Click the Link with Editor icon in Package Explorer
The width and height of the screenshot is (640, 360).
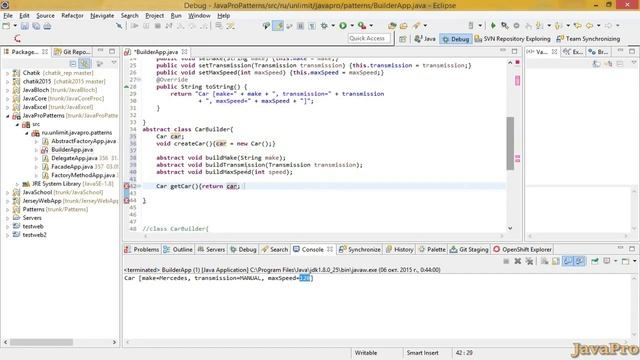point(84,63)
